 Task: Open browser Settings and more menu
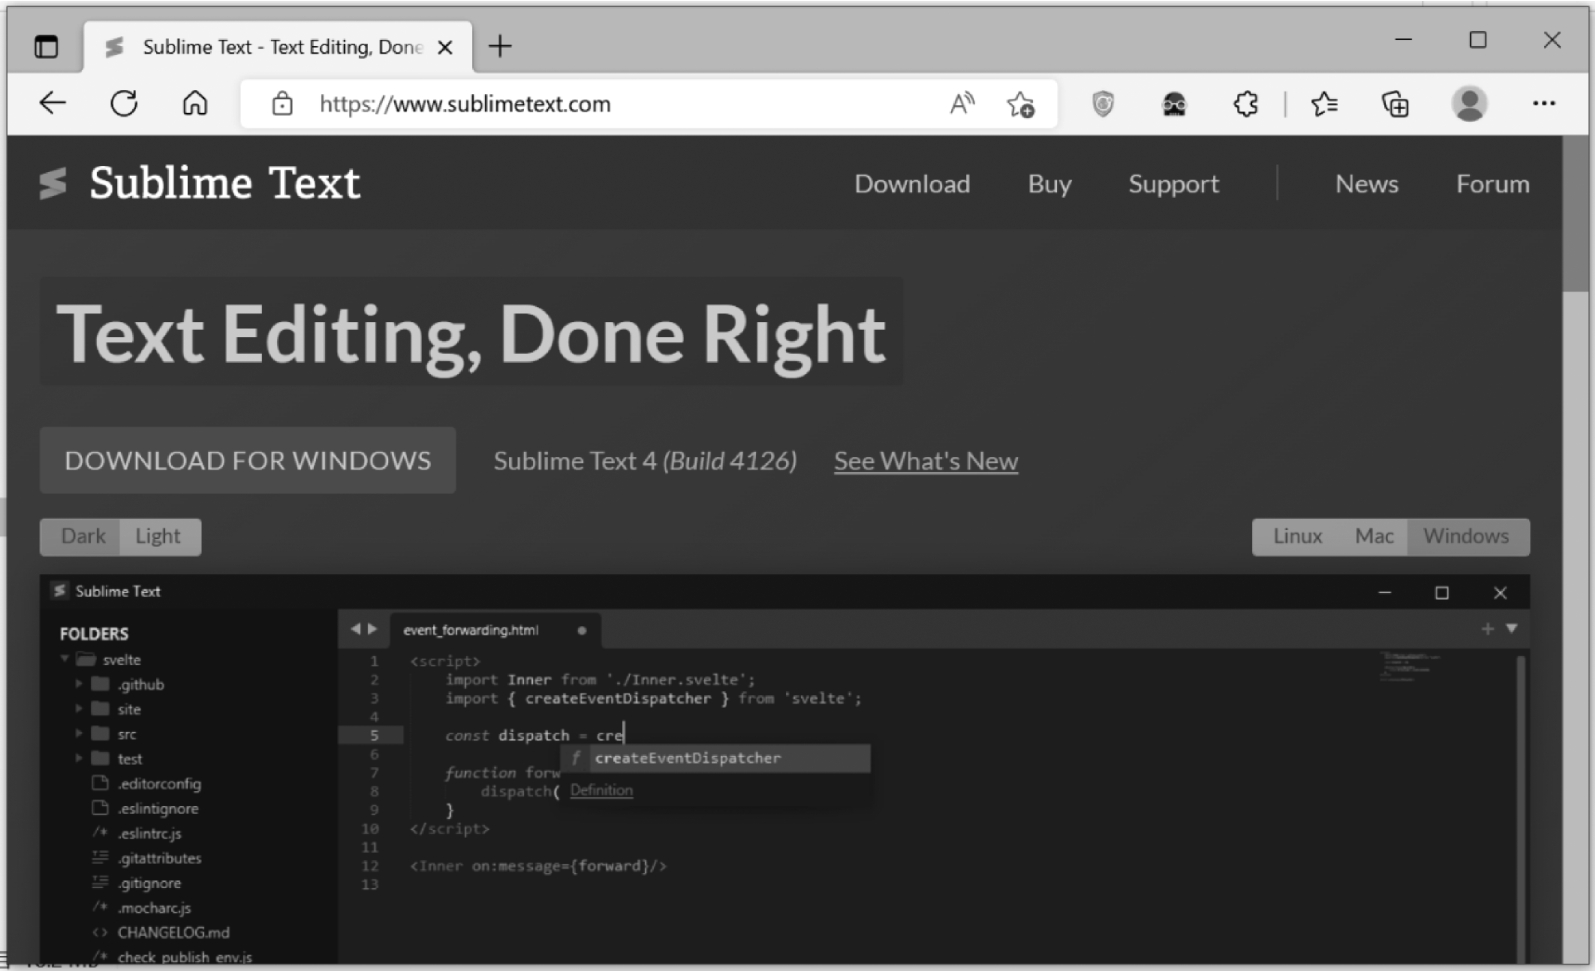pos(1543,103)
